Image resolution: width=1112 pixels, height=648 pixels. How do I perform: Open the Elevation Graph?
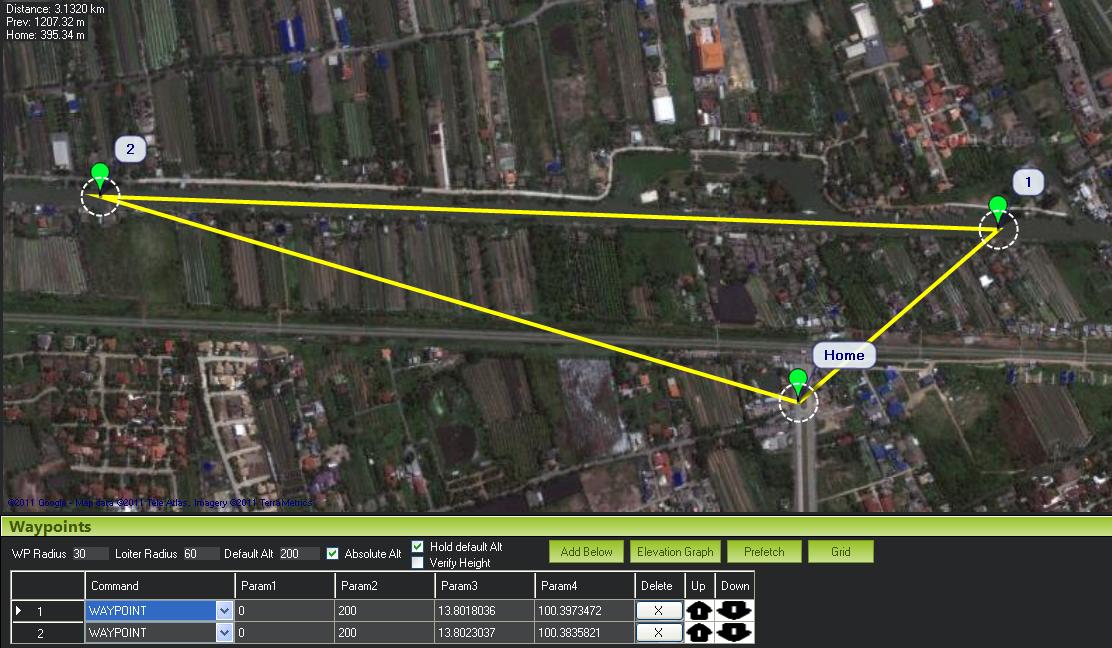[673, 552]
